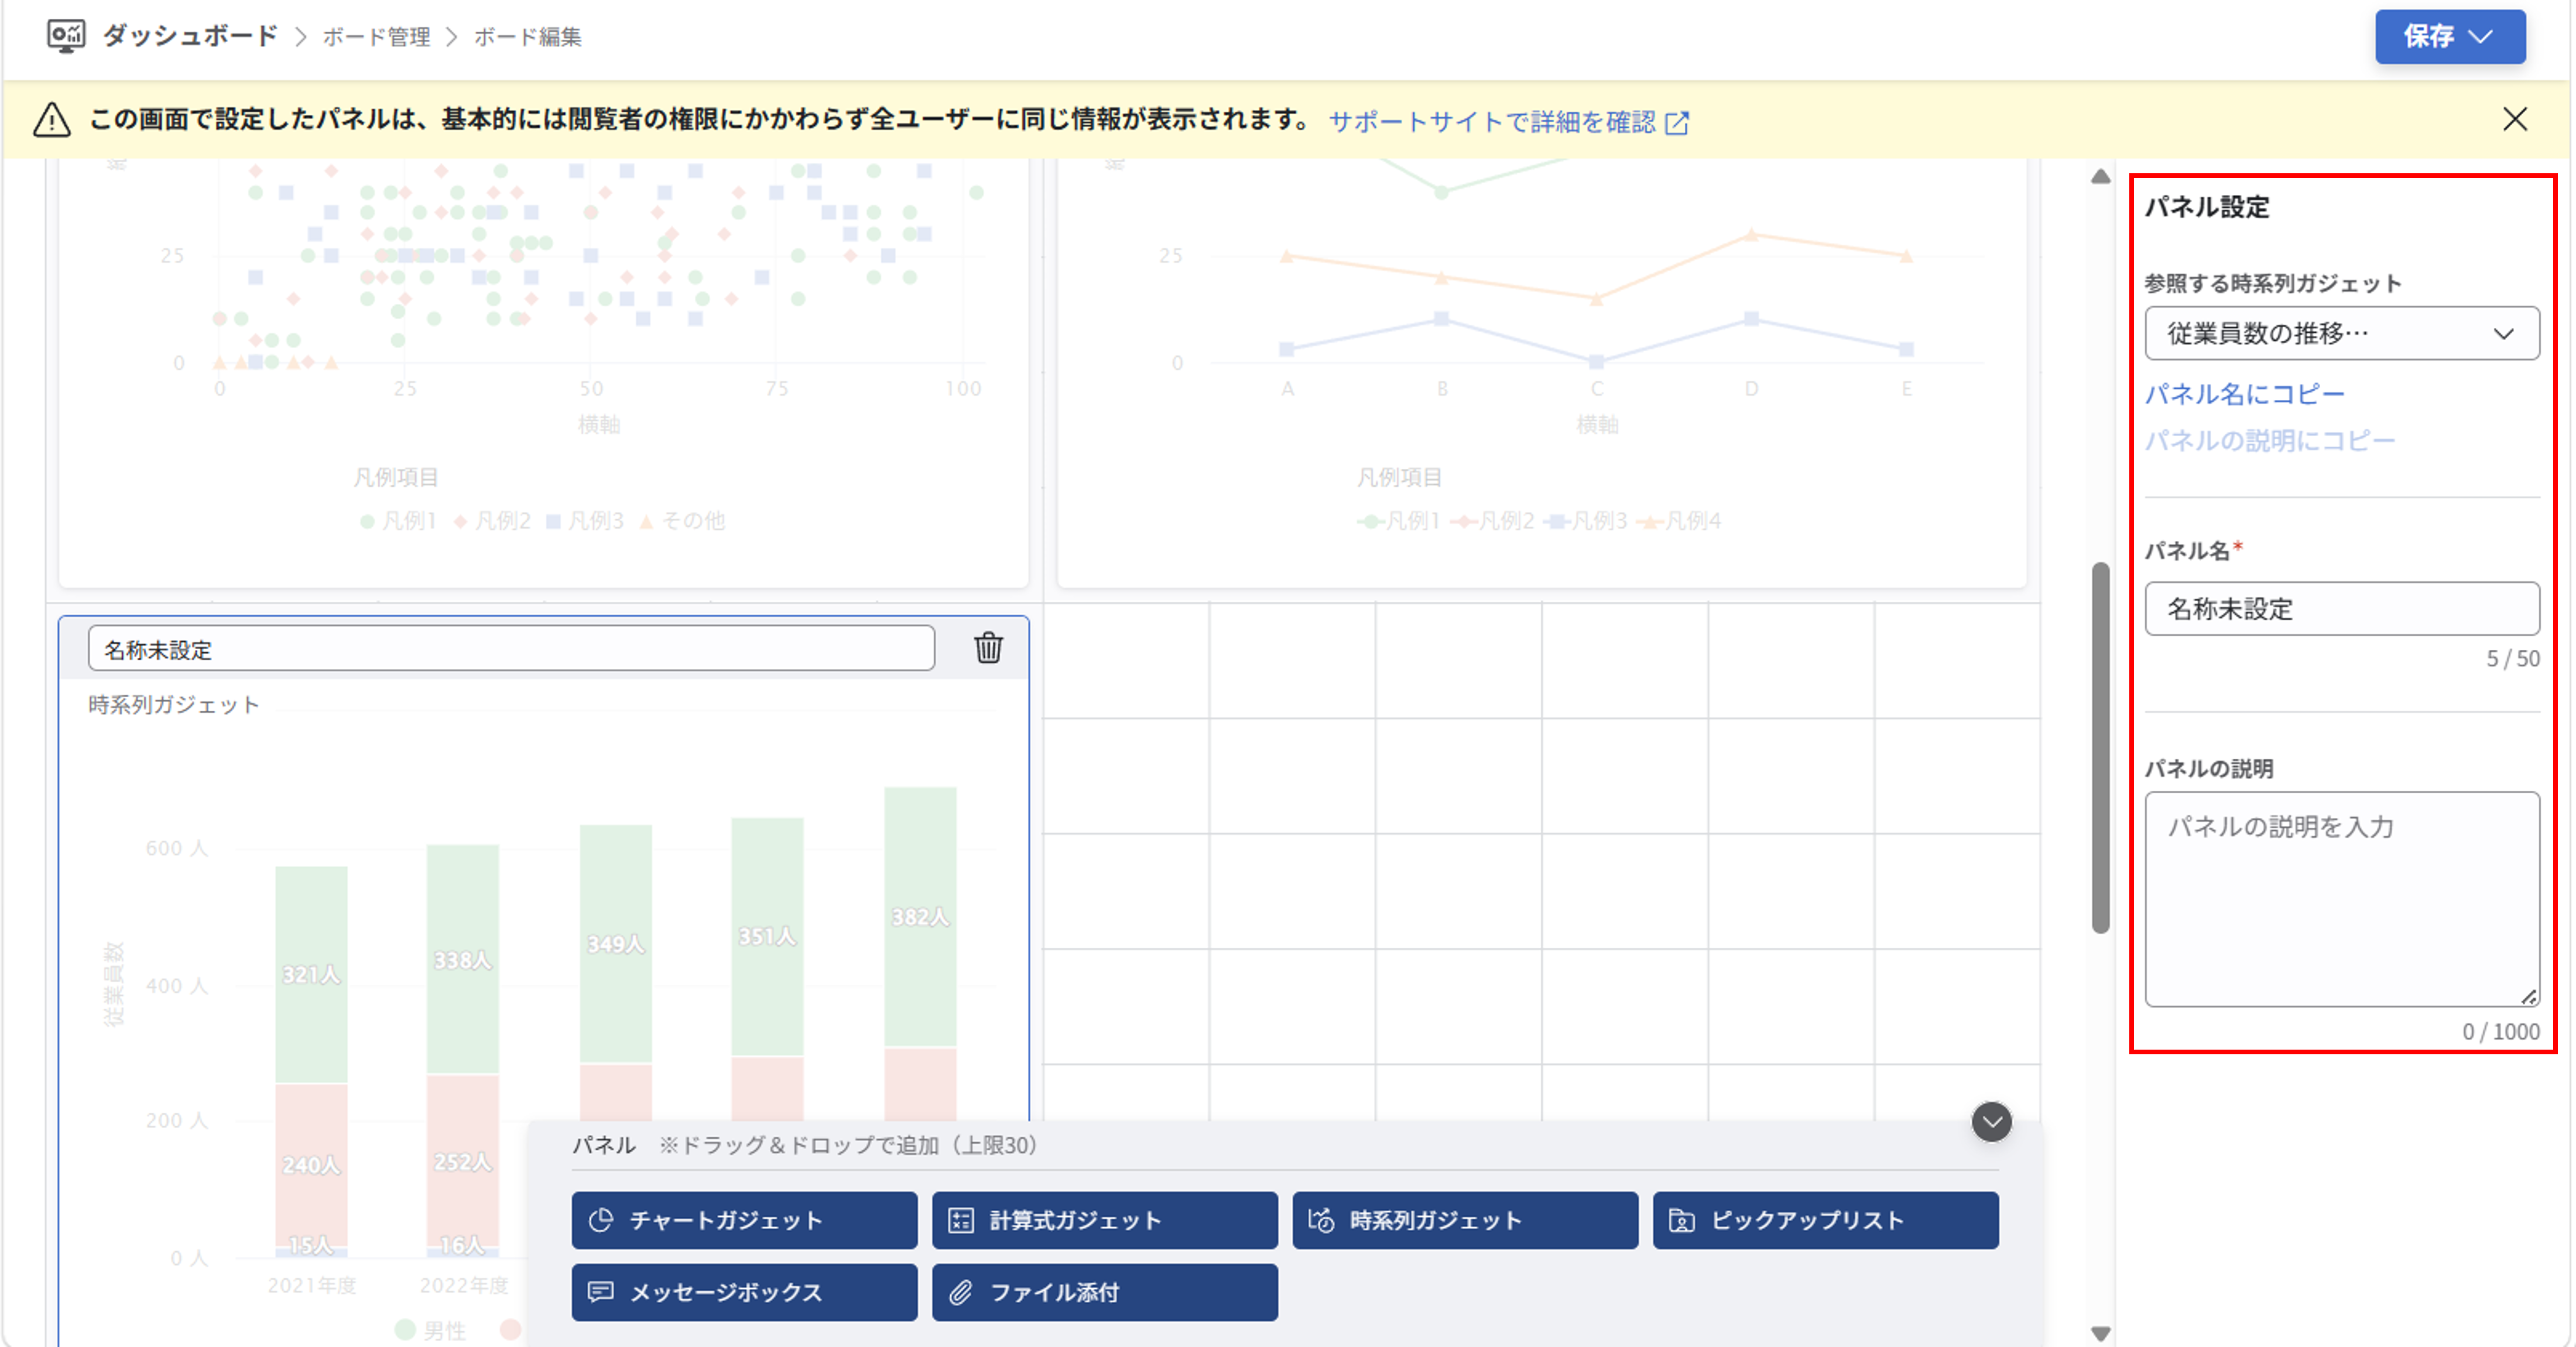Edit the panel title field 名称未設定 on board
2576x1347 pixels.
click(x=511, y=649)
